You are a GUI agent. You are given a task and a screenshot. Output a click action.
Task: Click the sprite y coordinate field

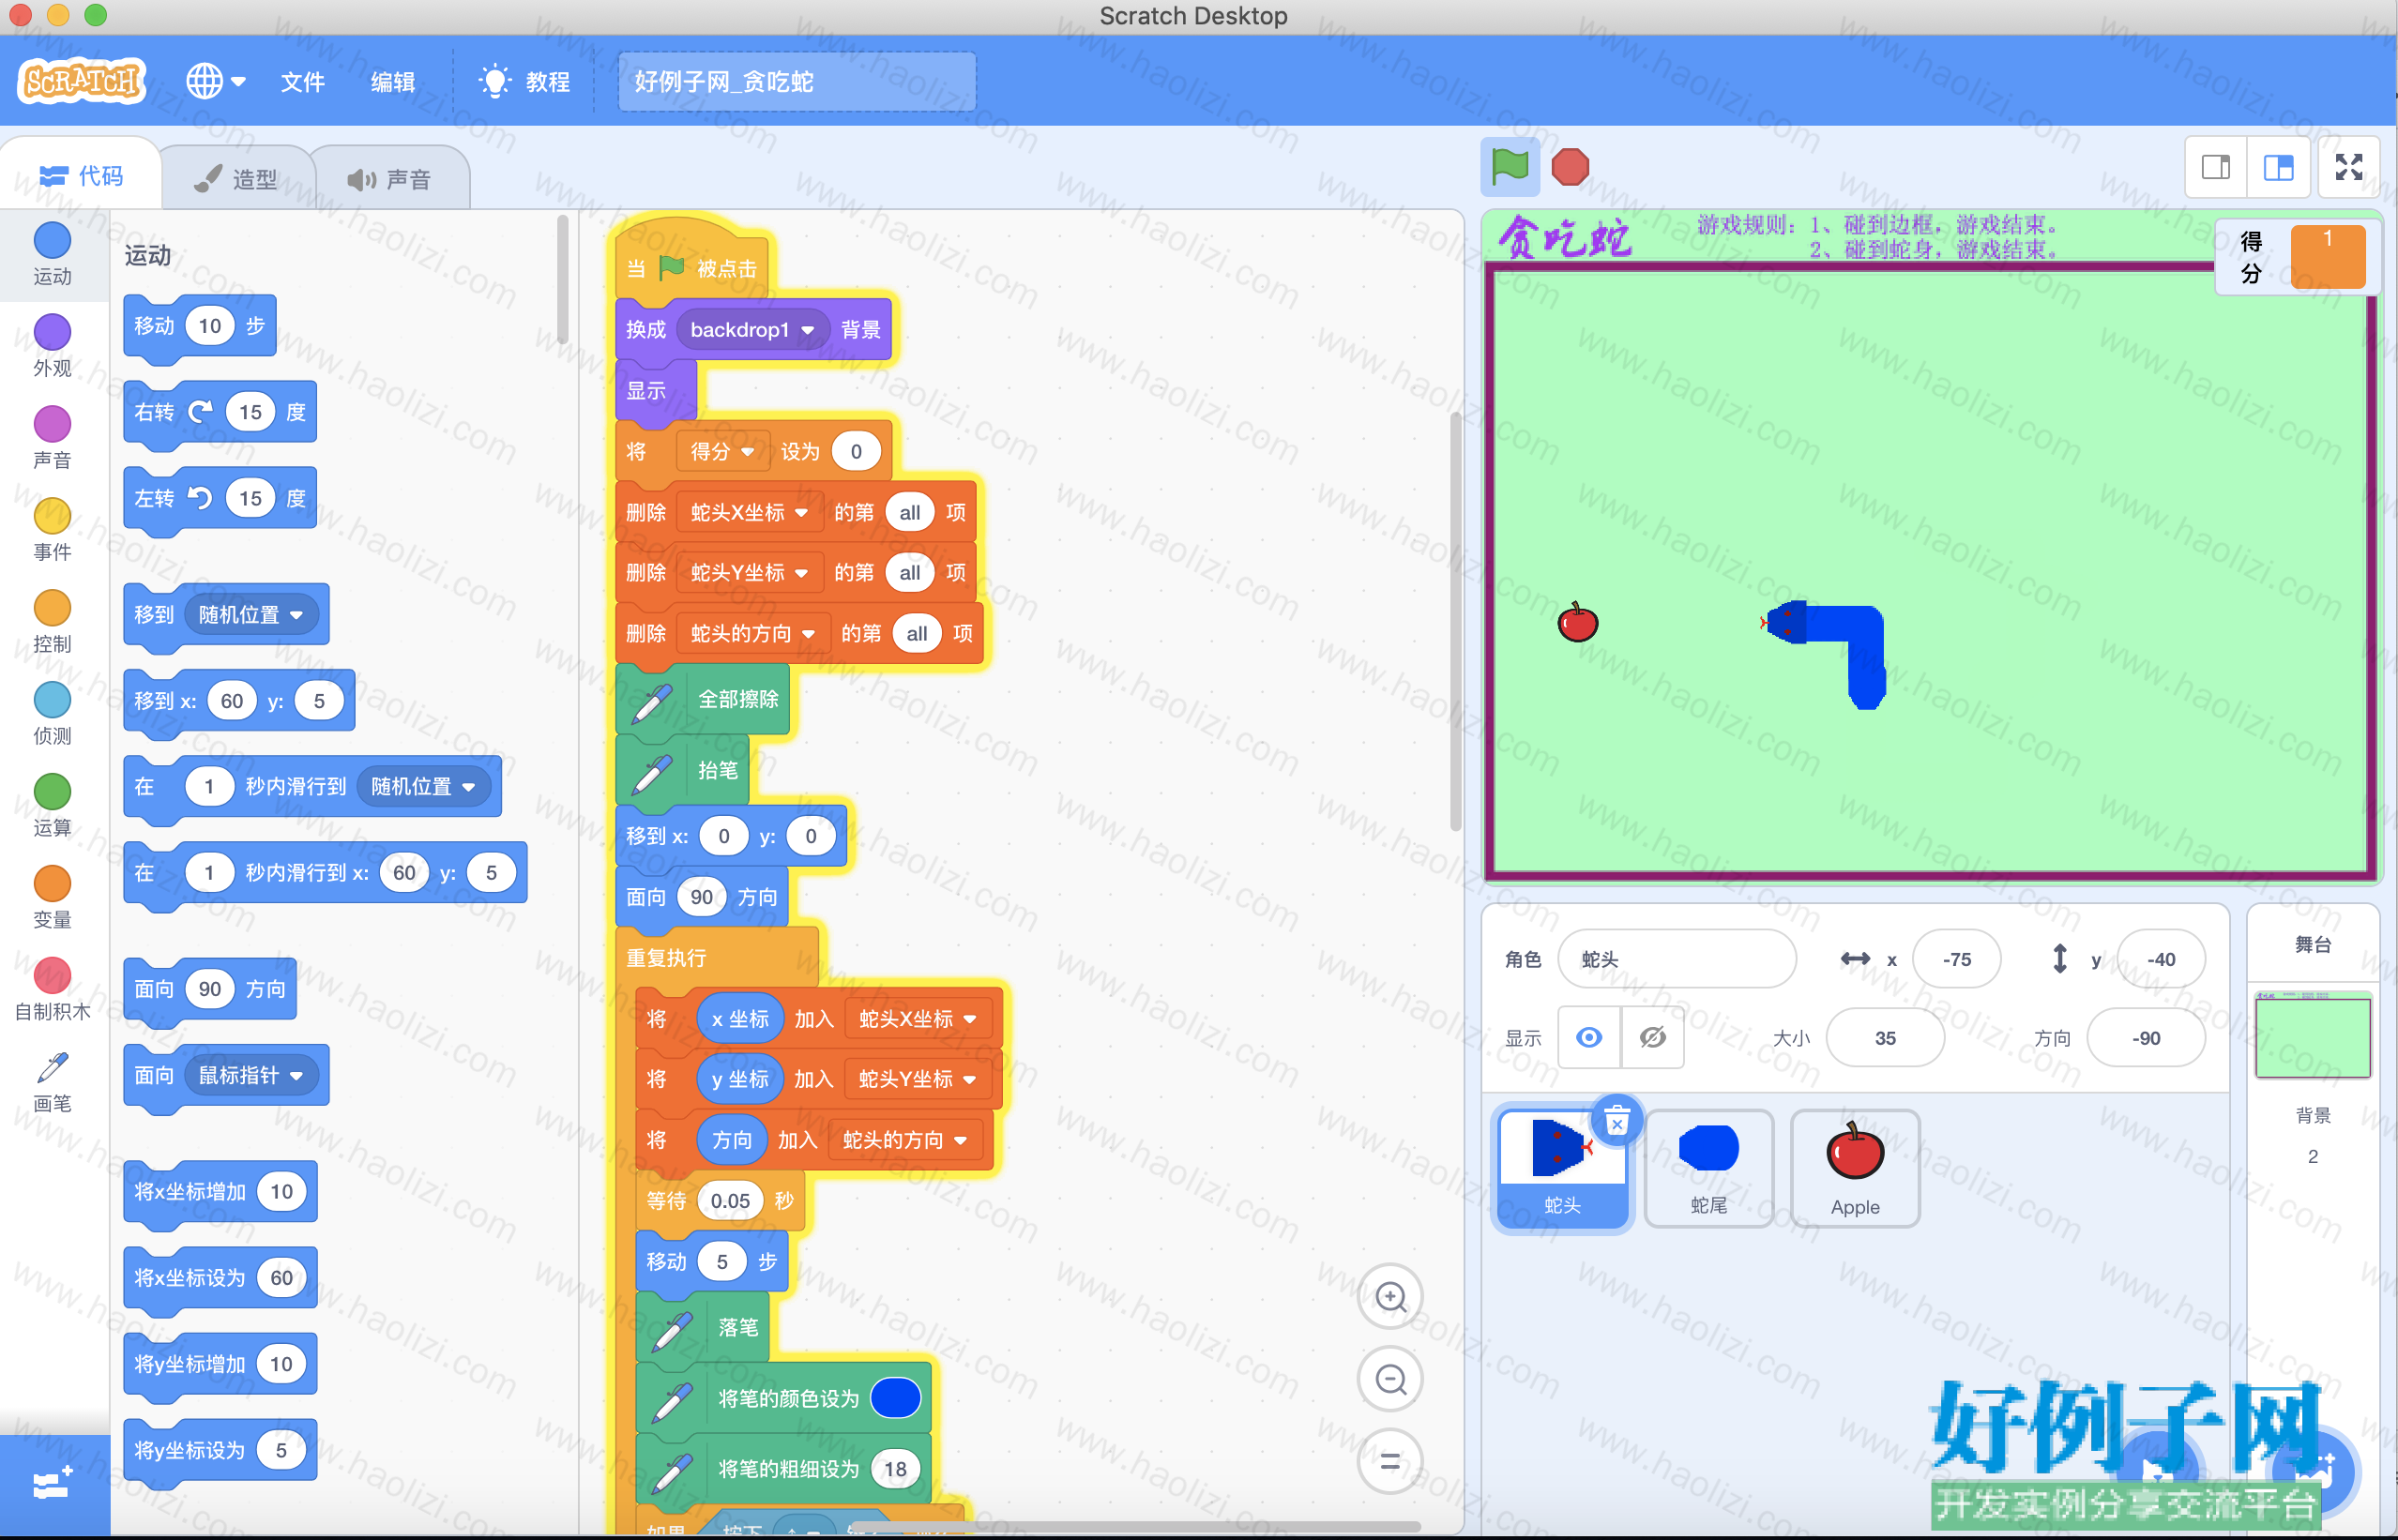tap(2161, 959)
